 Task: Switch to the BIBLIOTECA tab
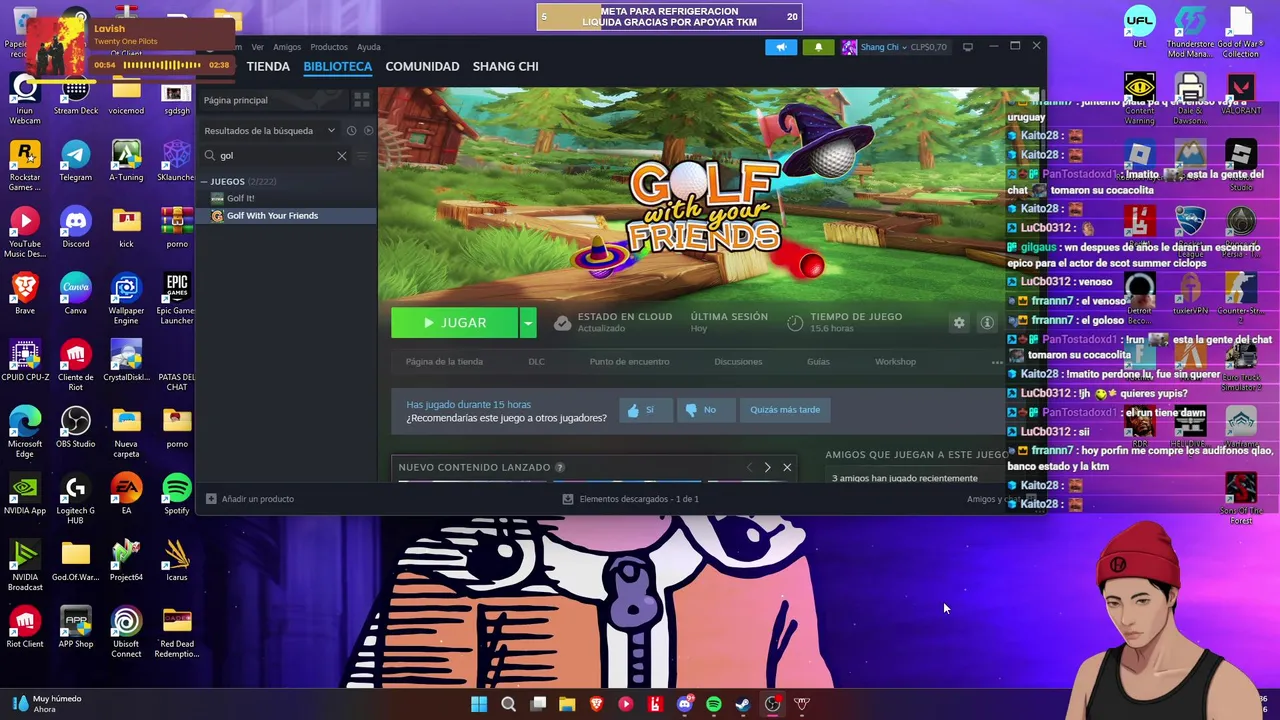click(x=338, y=66)
